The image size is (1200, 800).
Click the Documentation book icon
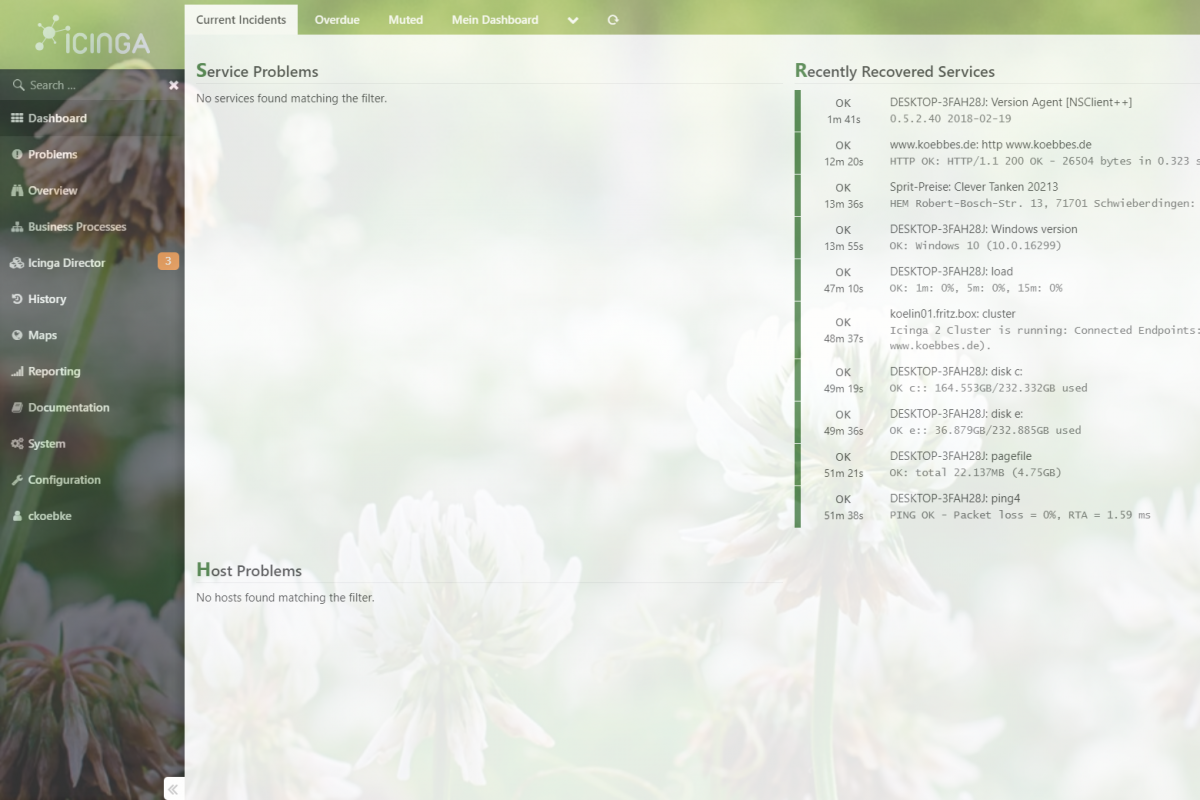point(17,407)
